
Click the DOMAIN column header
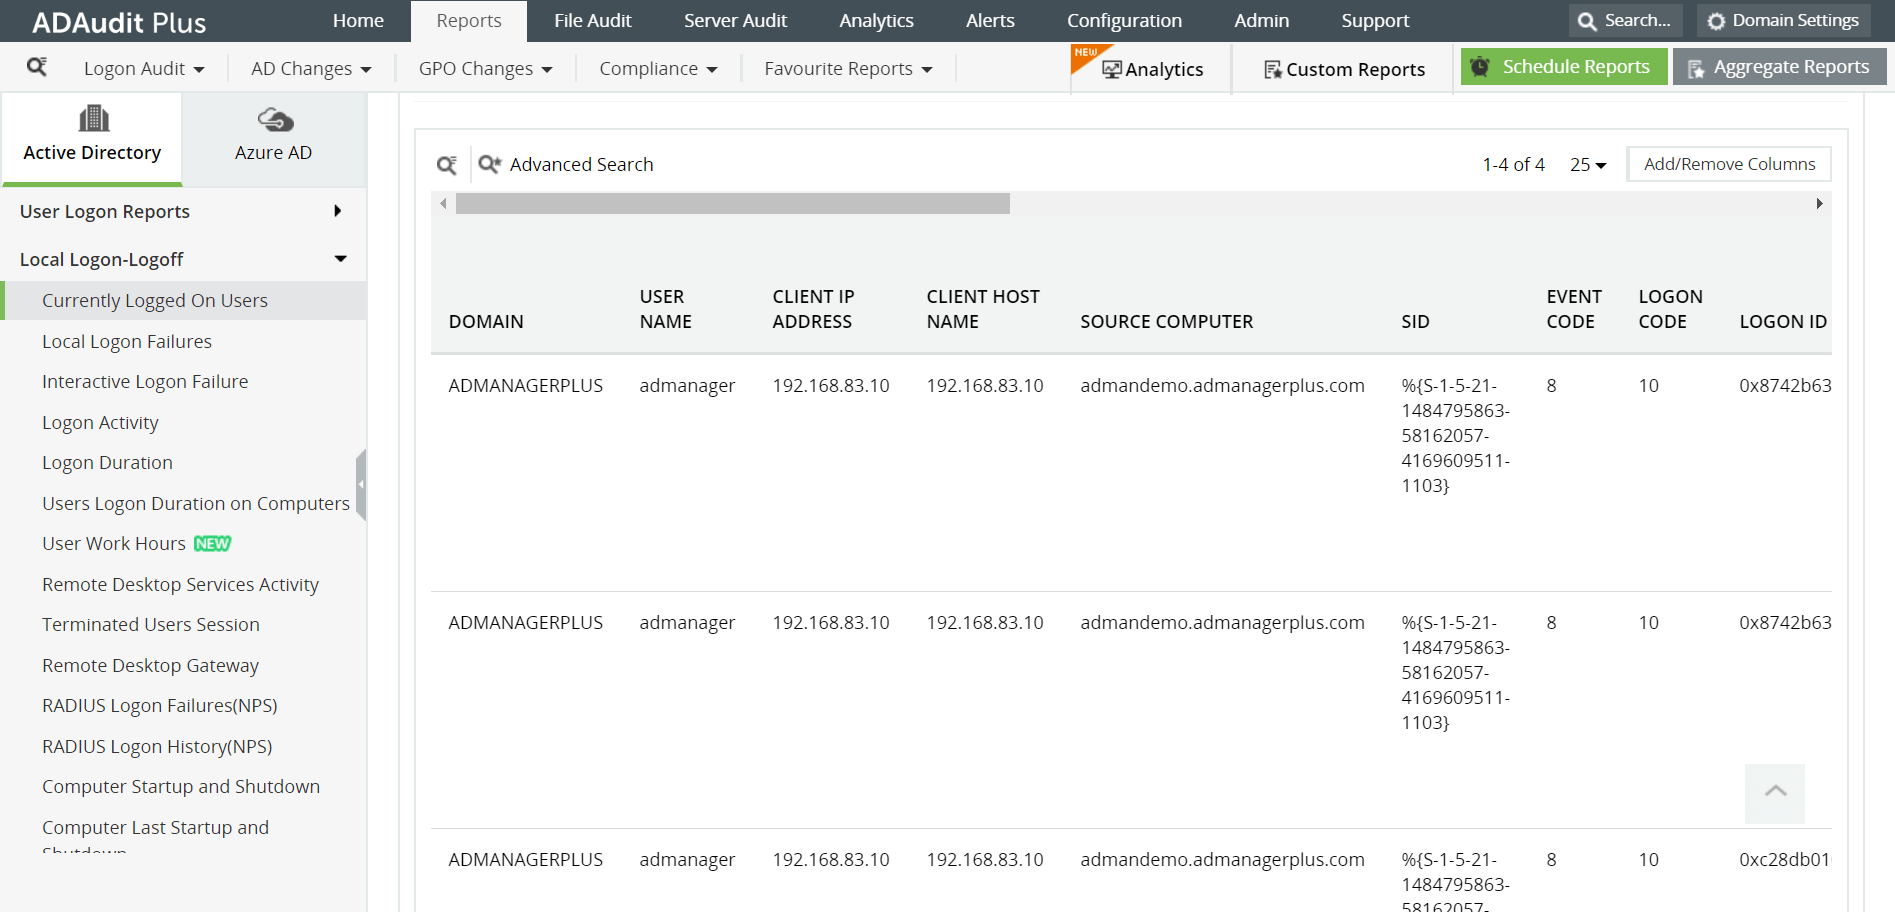(x=486, y=322)
